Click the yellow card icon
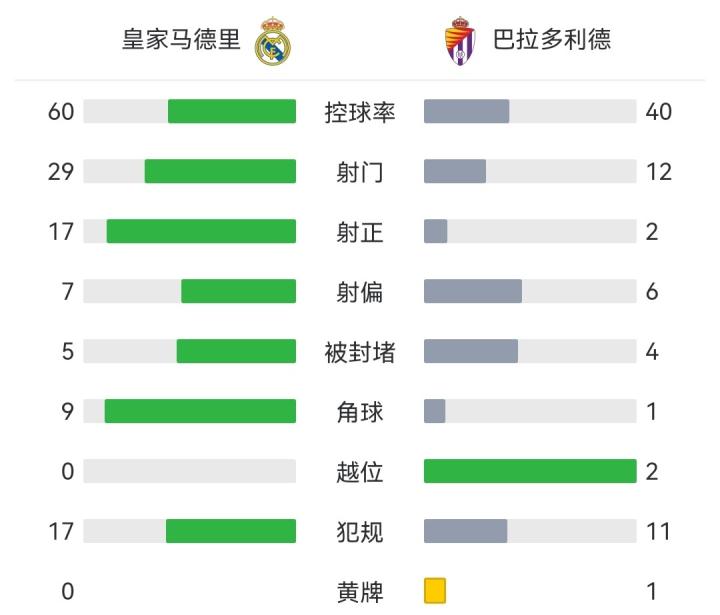The width and height of the screenshot is (720, 615). 435,590
